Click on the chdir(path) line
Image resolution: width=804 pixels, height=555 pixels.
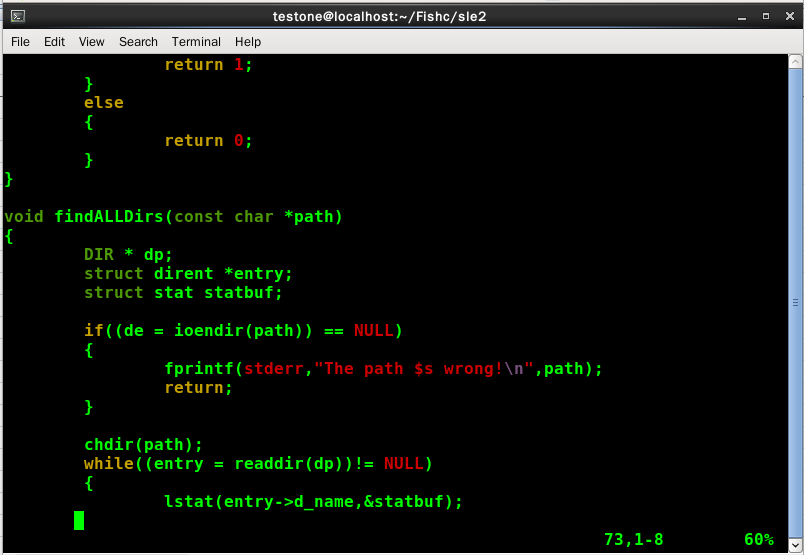point(143,445)
